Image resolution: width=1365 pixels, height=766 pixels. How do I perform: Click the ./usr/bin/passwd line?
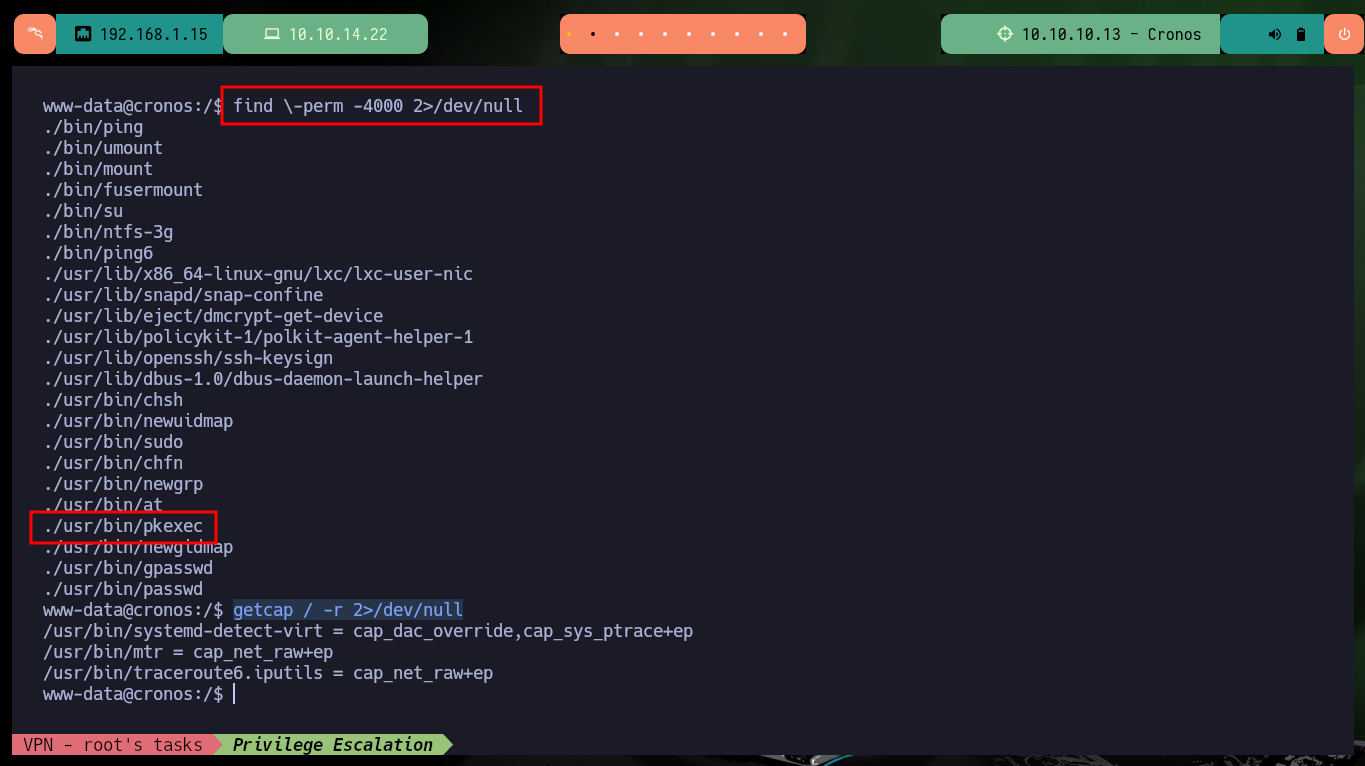(123, 589)
